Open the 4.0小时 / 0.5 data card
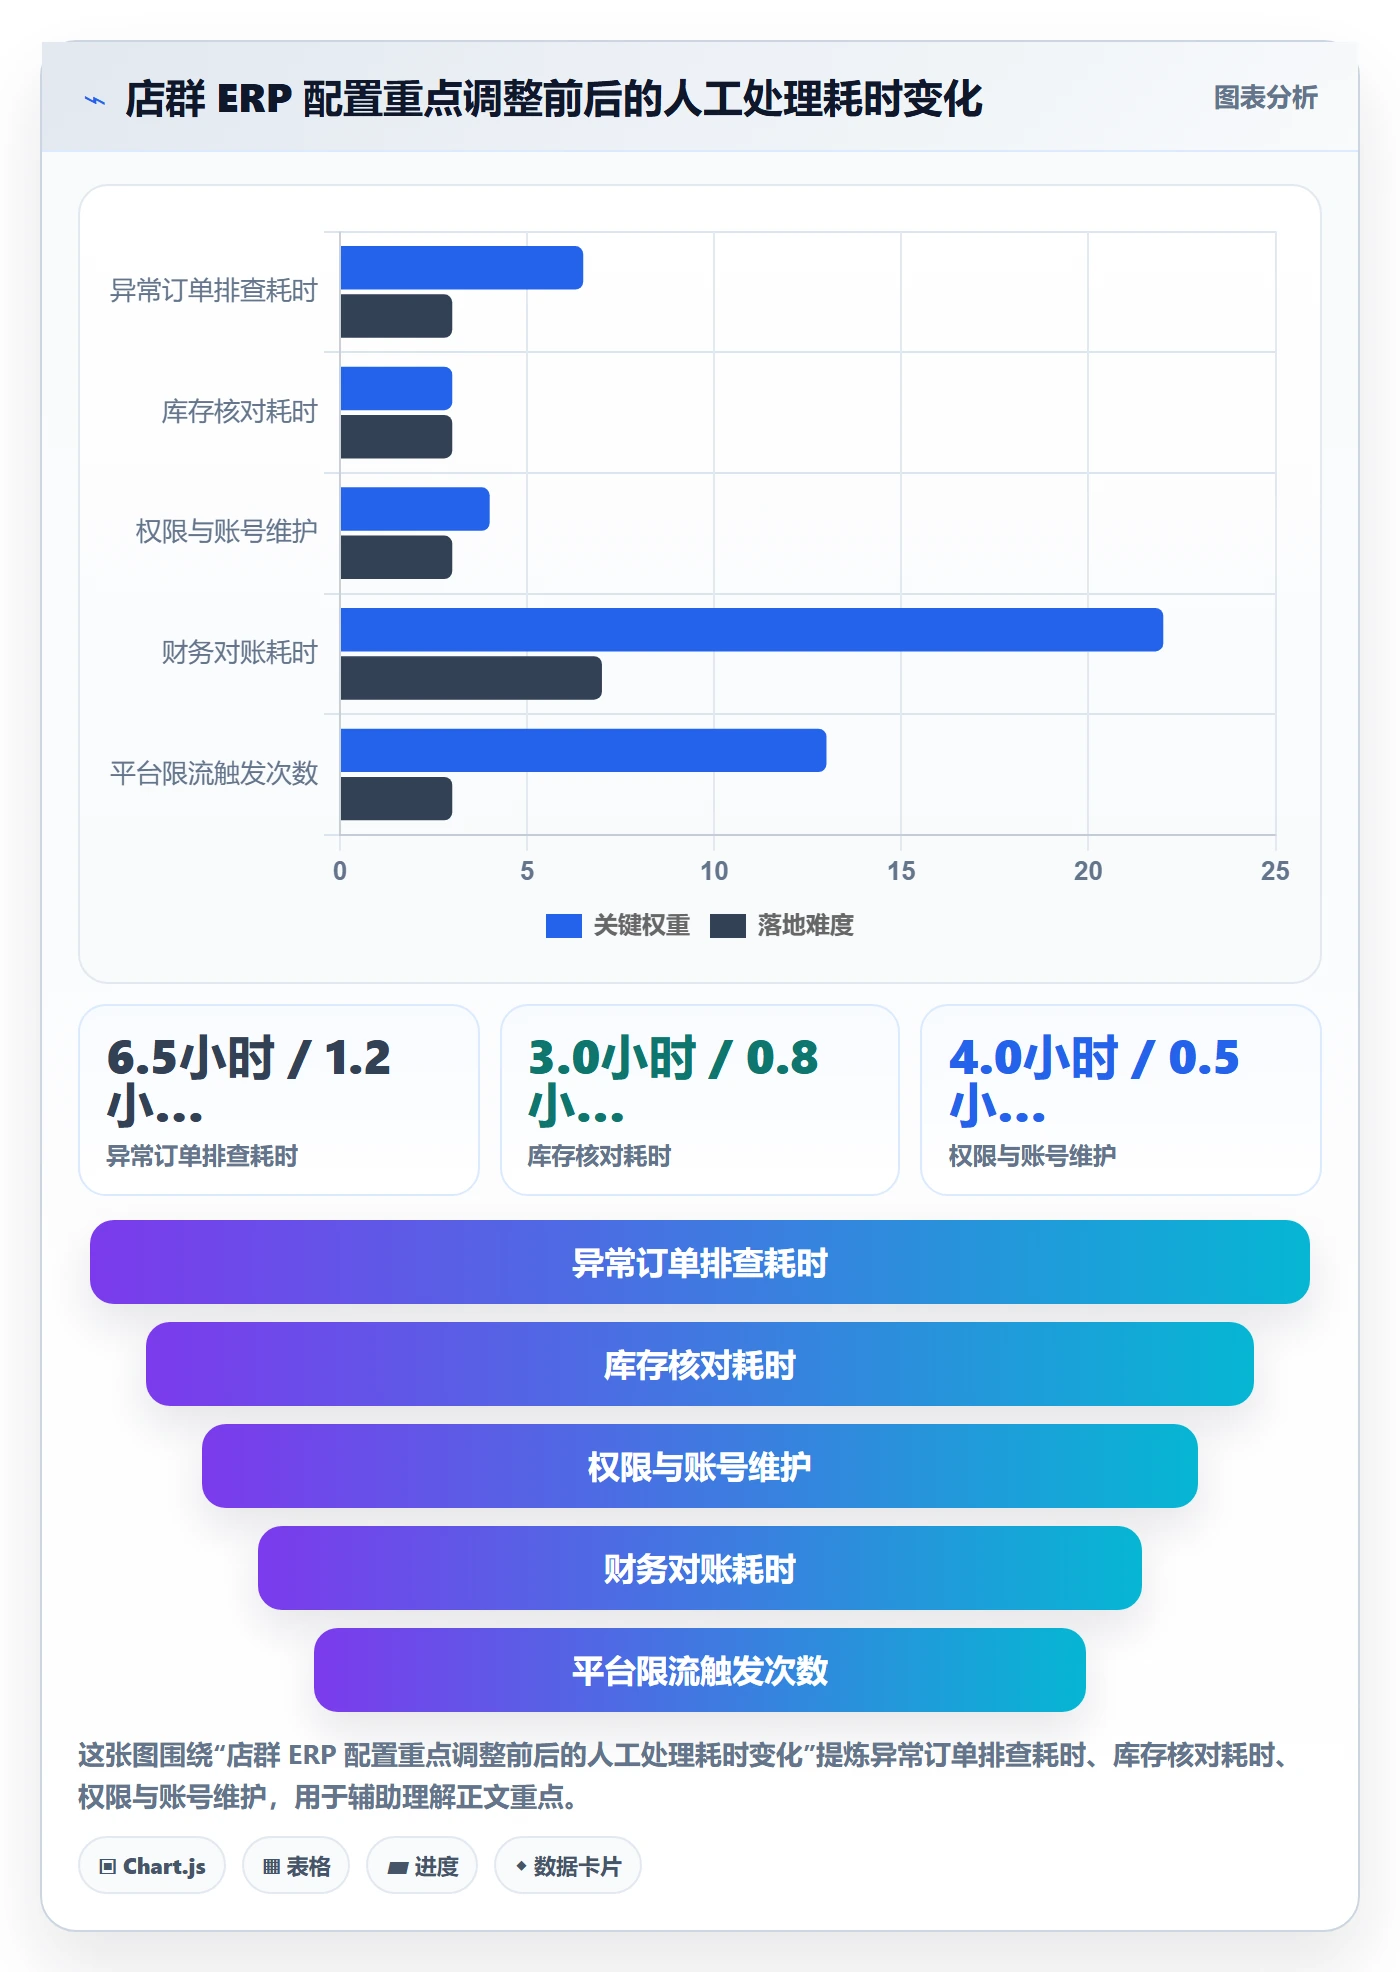 click(x=1121, y=1100)
